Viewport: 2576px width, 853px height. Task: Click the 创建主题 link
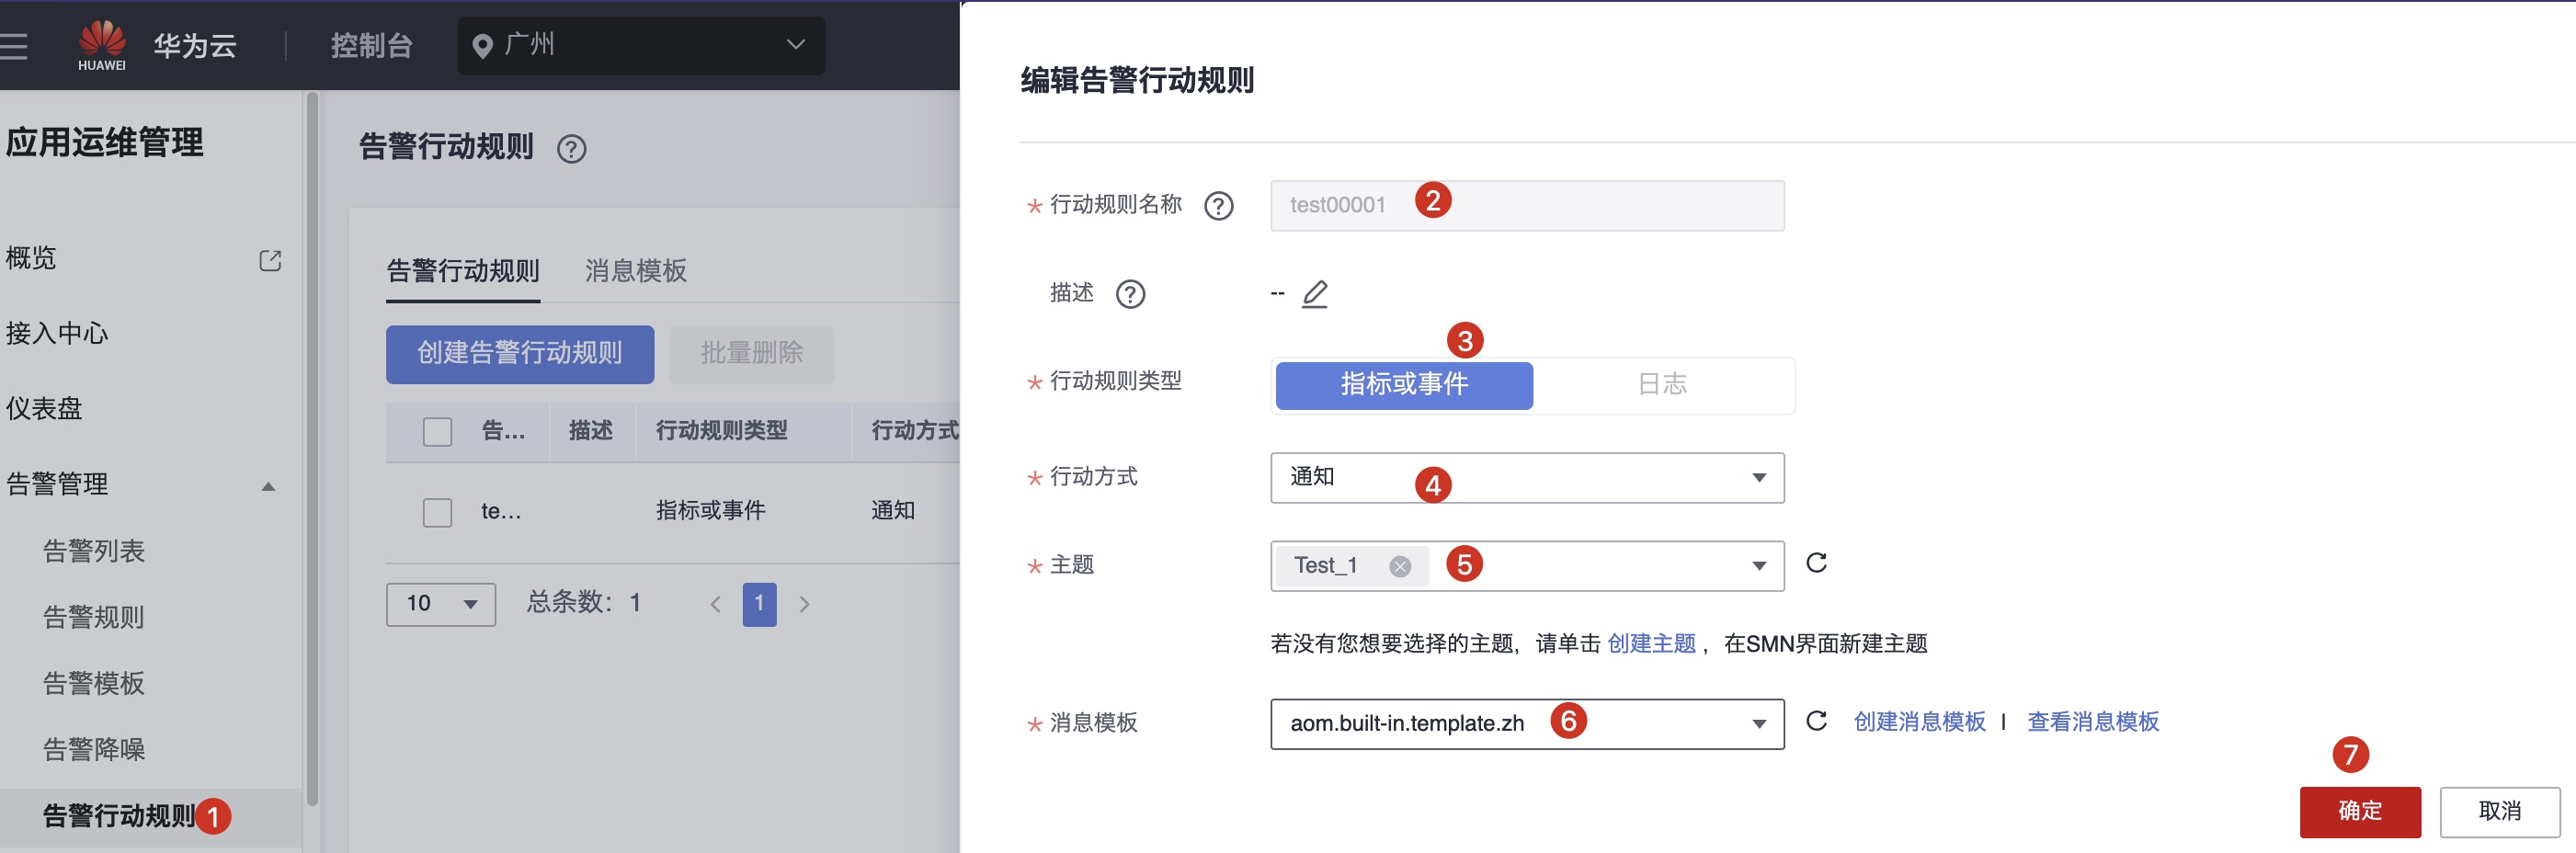point(1652,643)
